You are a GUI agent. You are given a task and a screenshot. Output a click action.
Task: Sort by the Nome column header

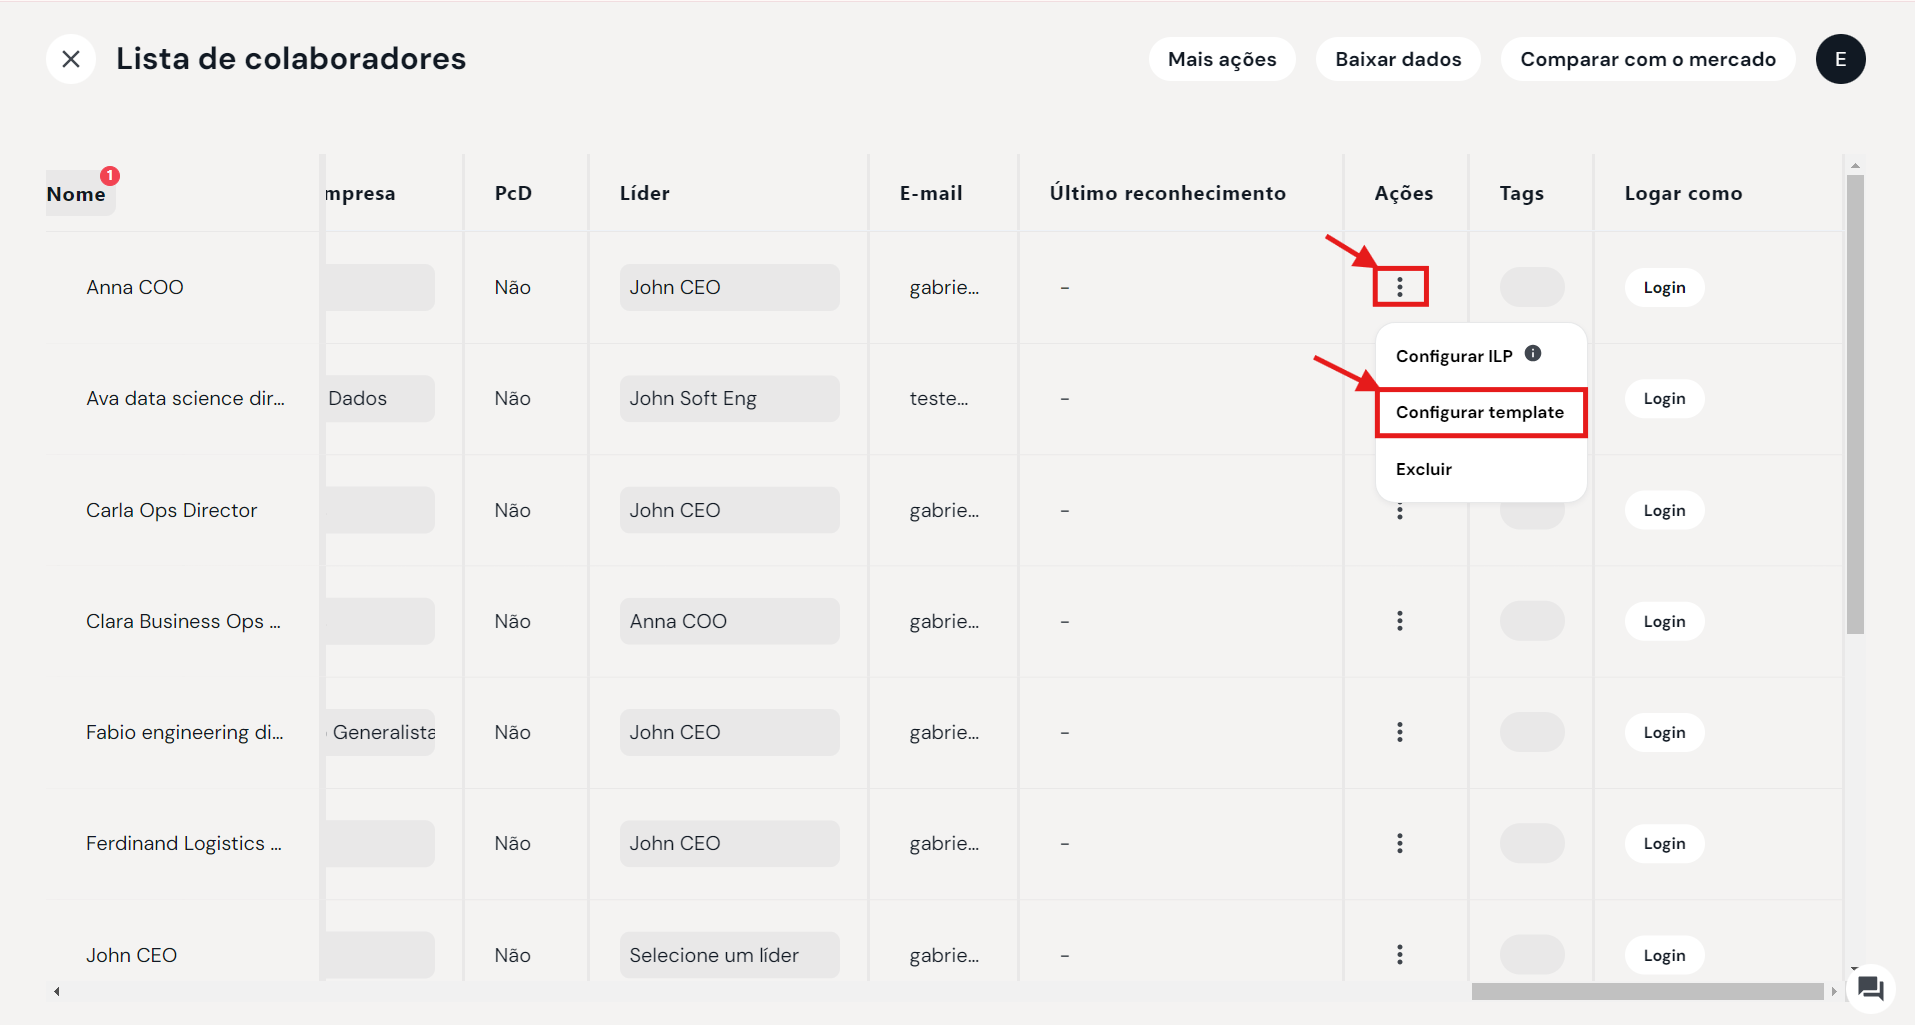point(76,194)
